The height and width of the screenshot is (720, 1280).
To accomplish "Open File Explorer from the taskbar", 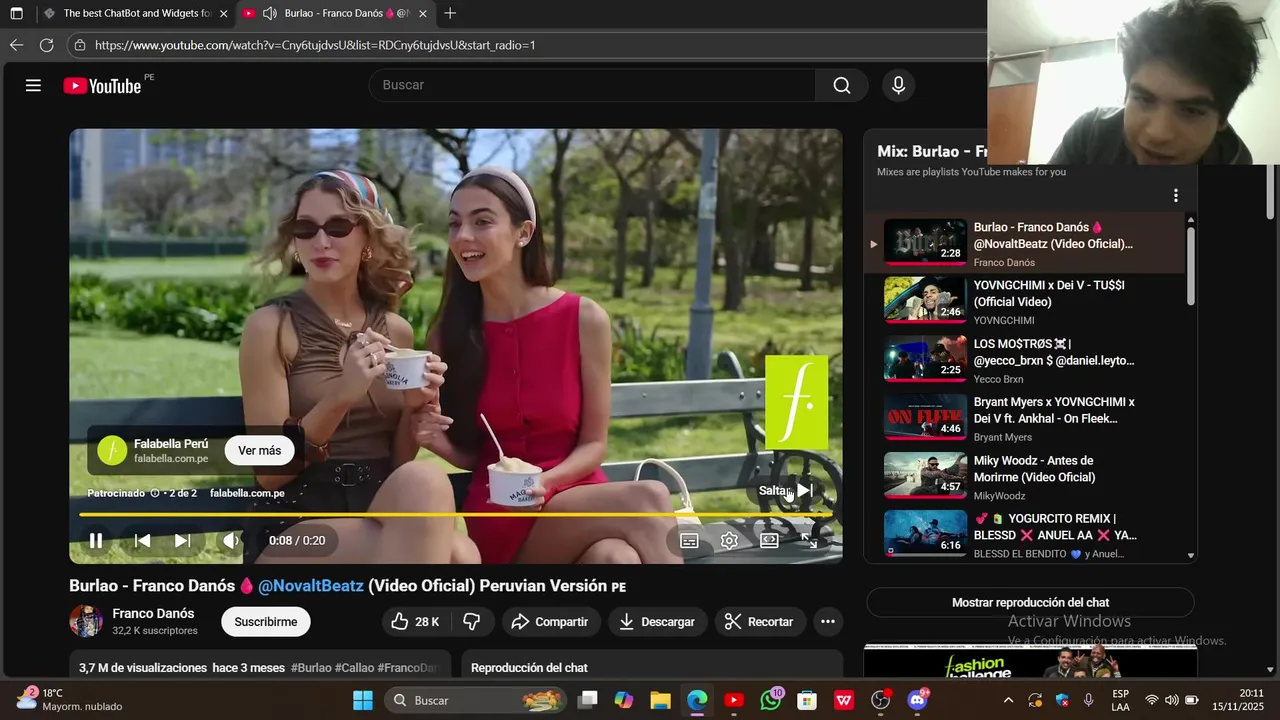I will pos(661,700).
